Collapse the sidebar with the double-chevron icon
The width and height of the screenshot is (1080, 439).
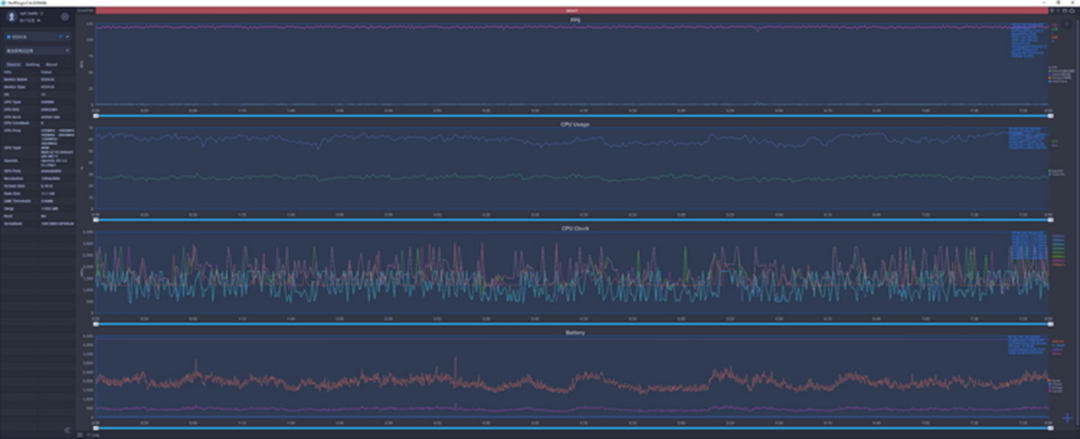pos(68,430)
